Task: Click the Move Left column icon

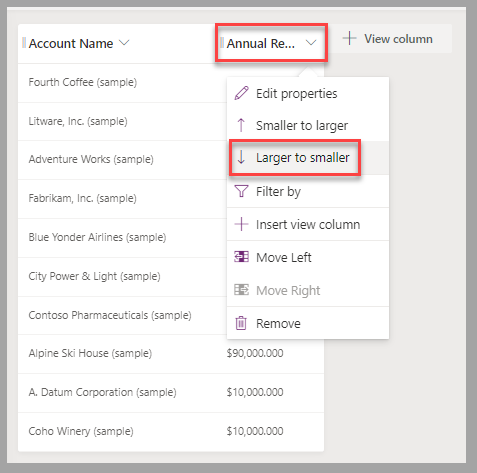Action: click(x=241, y=257)
